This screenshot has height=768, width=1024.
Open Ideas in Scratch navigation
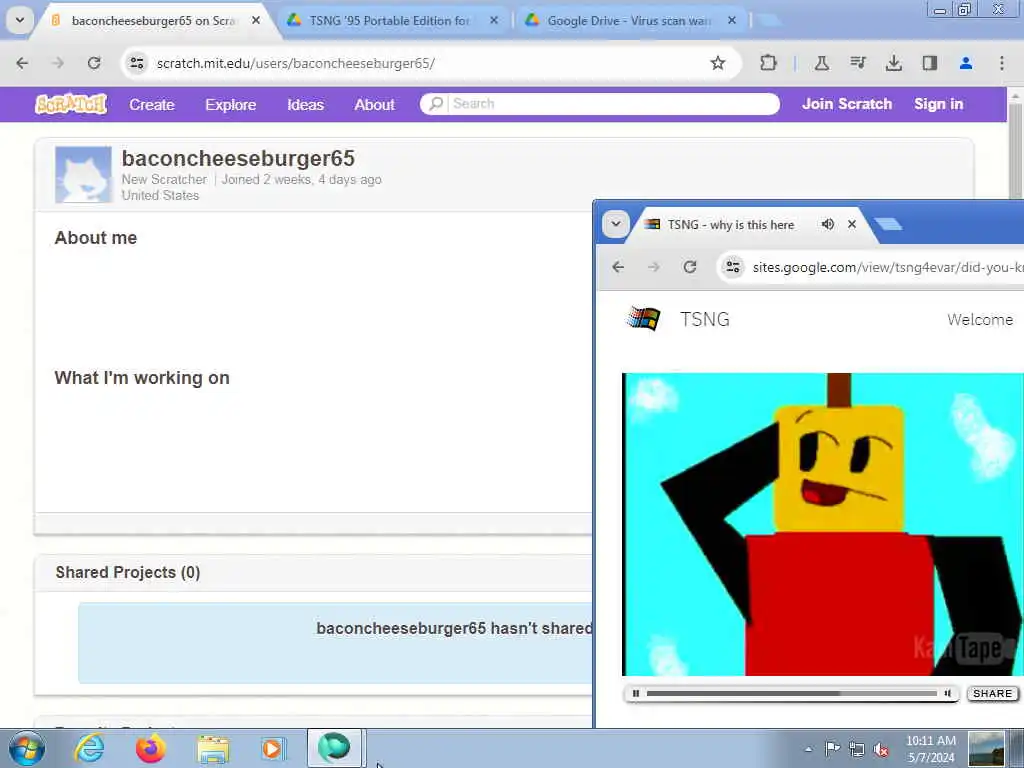(306, 104)
